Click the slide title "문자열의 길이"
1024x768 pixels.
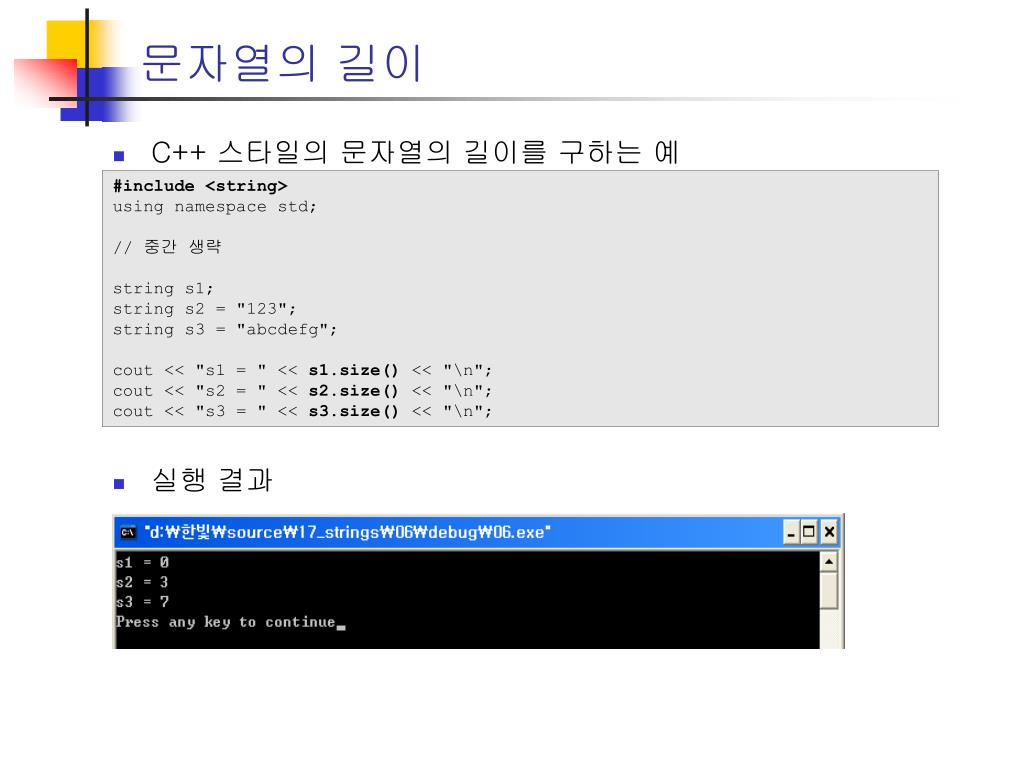pyautogui.click(x=282, y=63)
